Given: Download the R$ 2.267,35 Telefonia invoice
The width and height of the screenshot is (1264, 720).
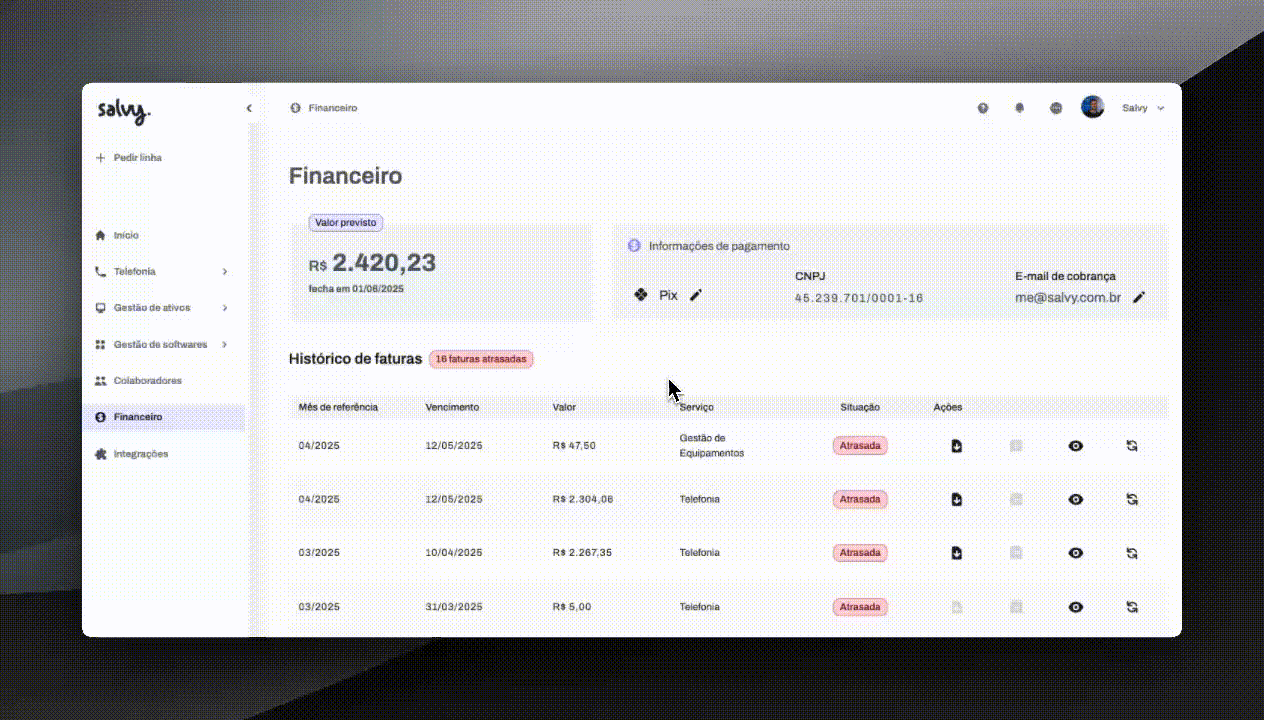Looking at the screenshot, I should click(956, 553).
